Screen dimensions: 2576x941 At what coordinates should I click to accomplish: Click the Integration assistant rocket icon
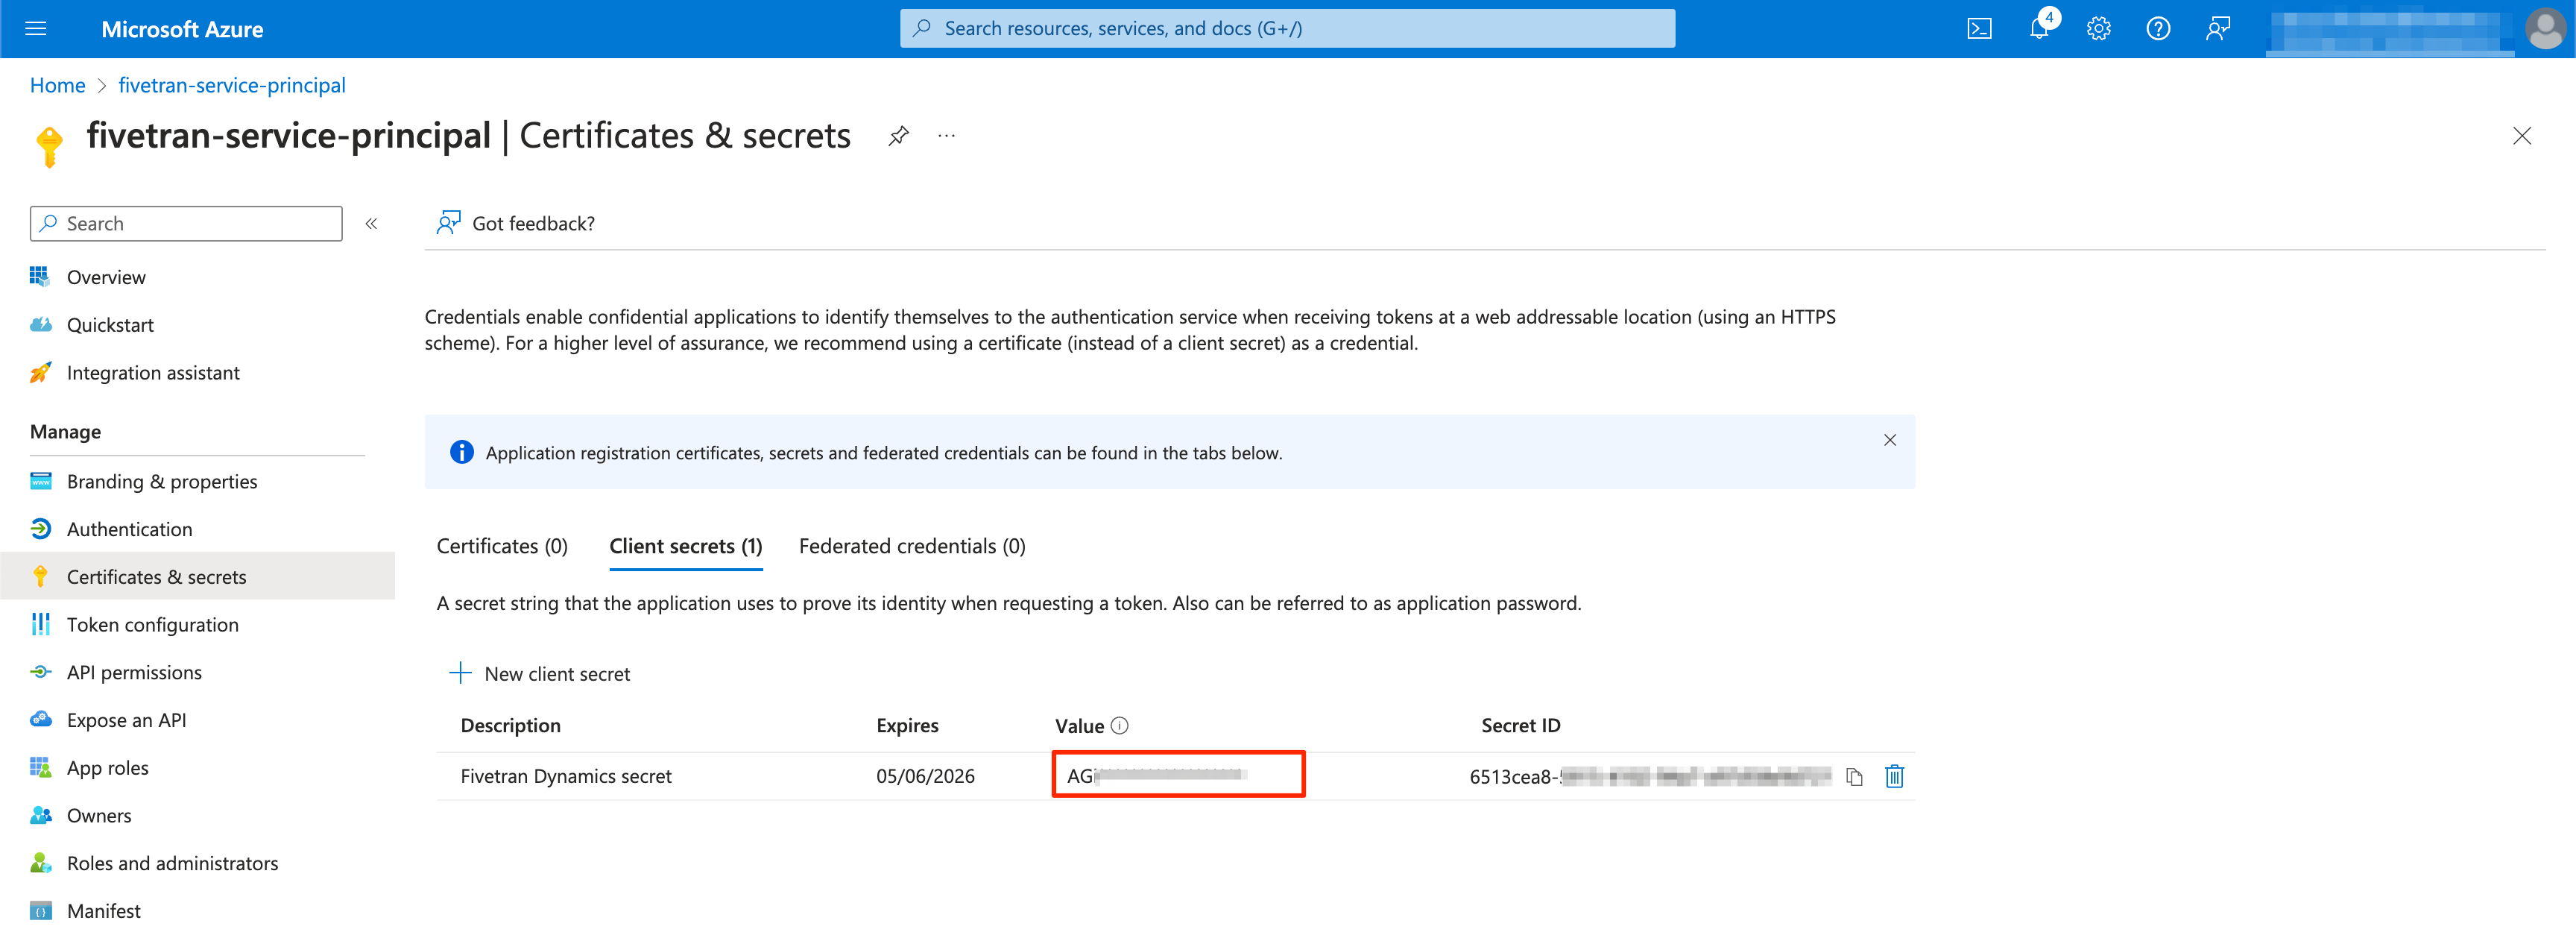click(x=40, y=373)
